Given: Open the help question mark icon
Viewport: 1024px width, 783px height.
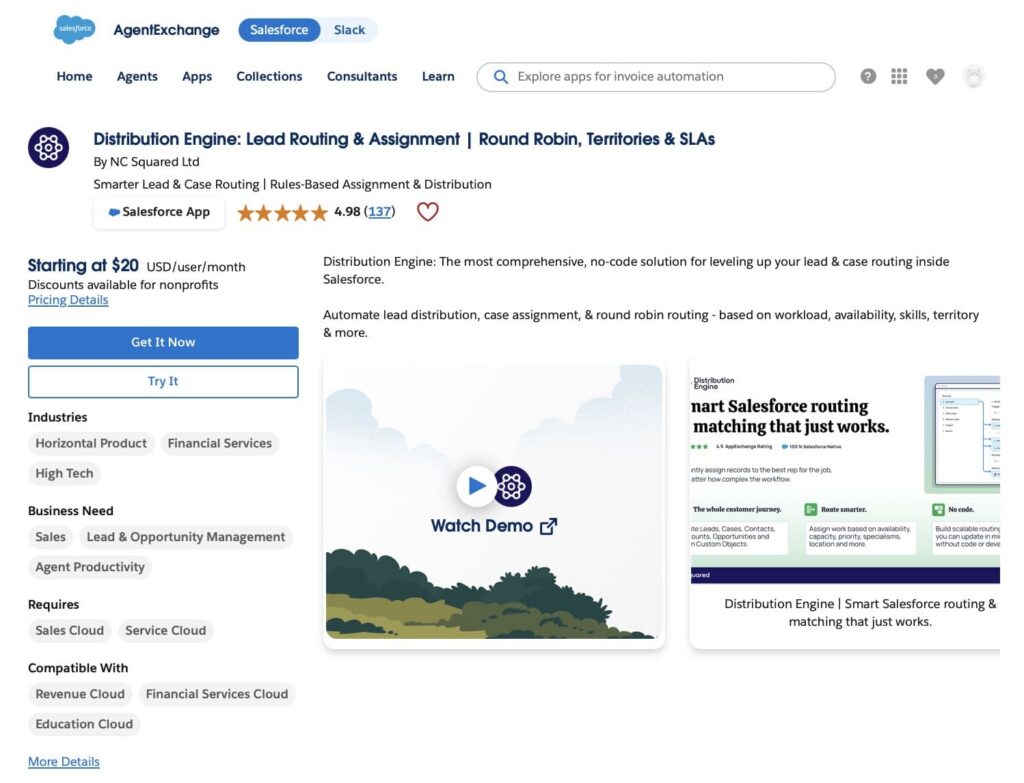Looking at the screenshot, I should click(868, 76).
